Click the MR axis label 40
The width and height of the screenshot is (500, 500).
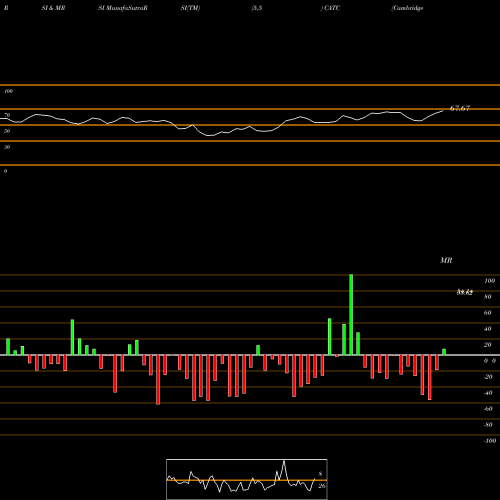point(488,329)
